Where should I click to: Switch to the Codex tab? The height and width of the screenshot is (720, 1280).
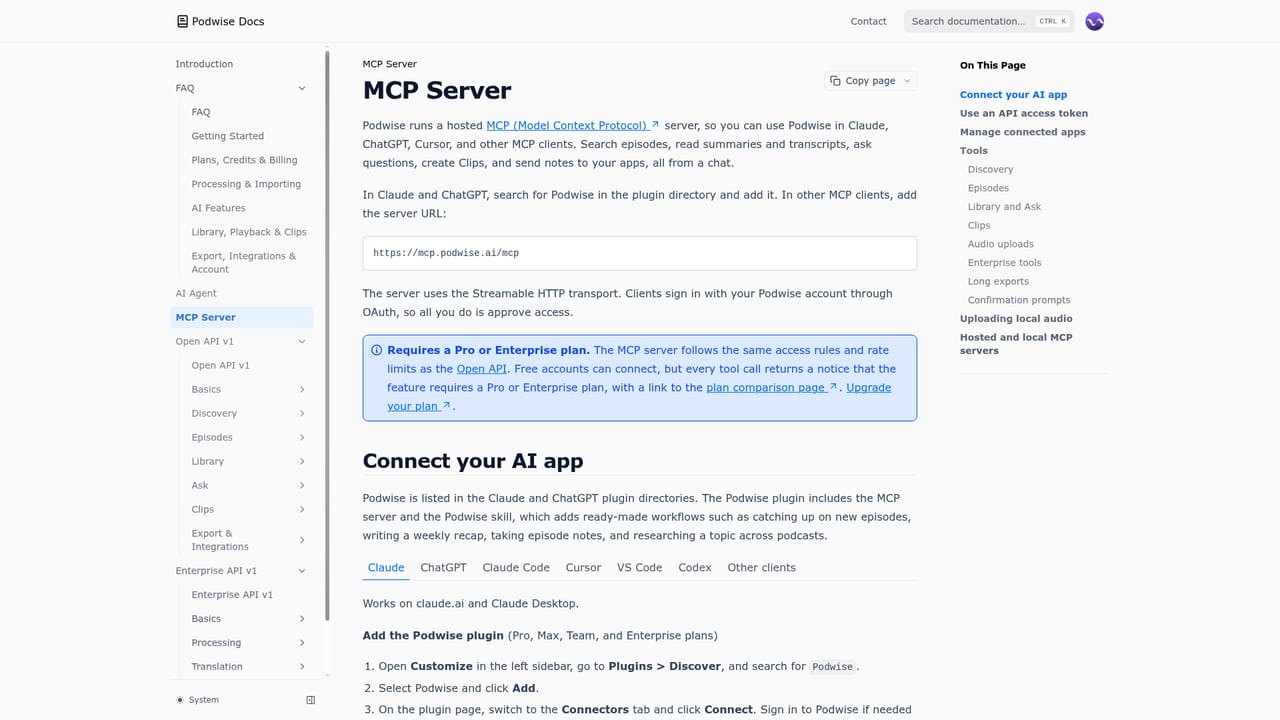[x=695, y=567]
